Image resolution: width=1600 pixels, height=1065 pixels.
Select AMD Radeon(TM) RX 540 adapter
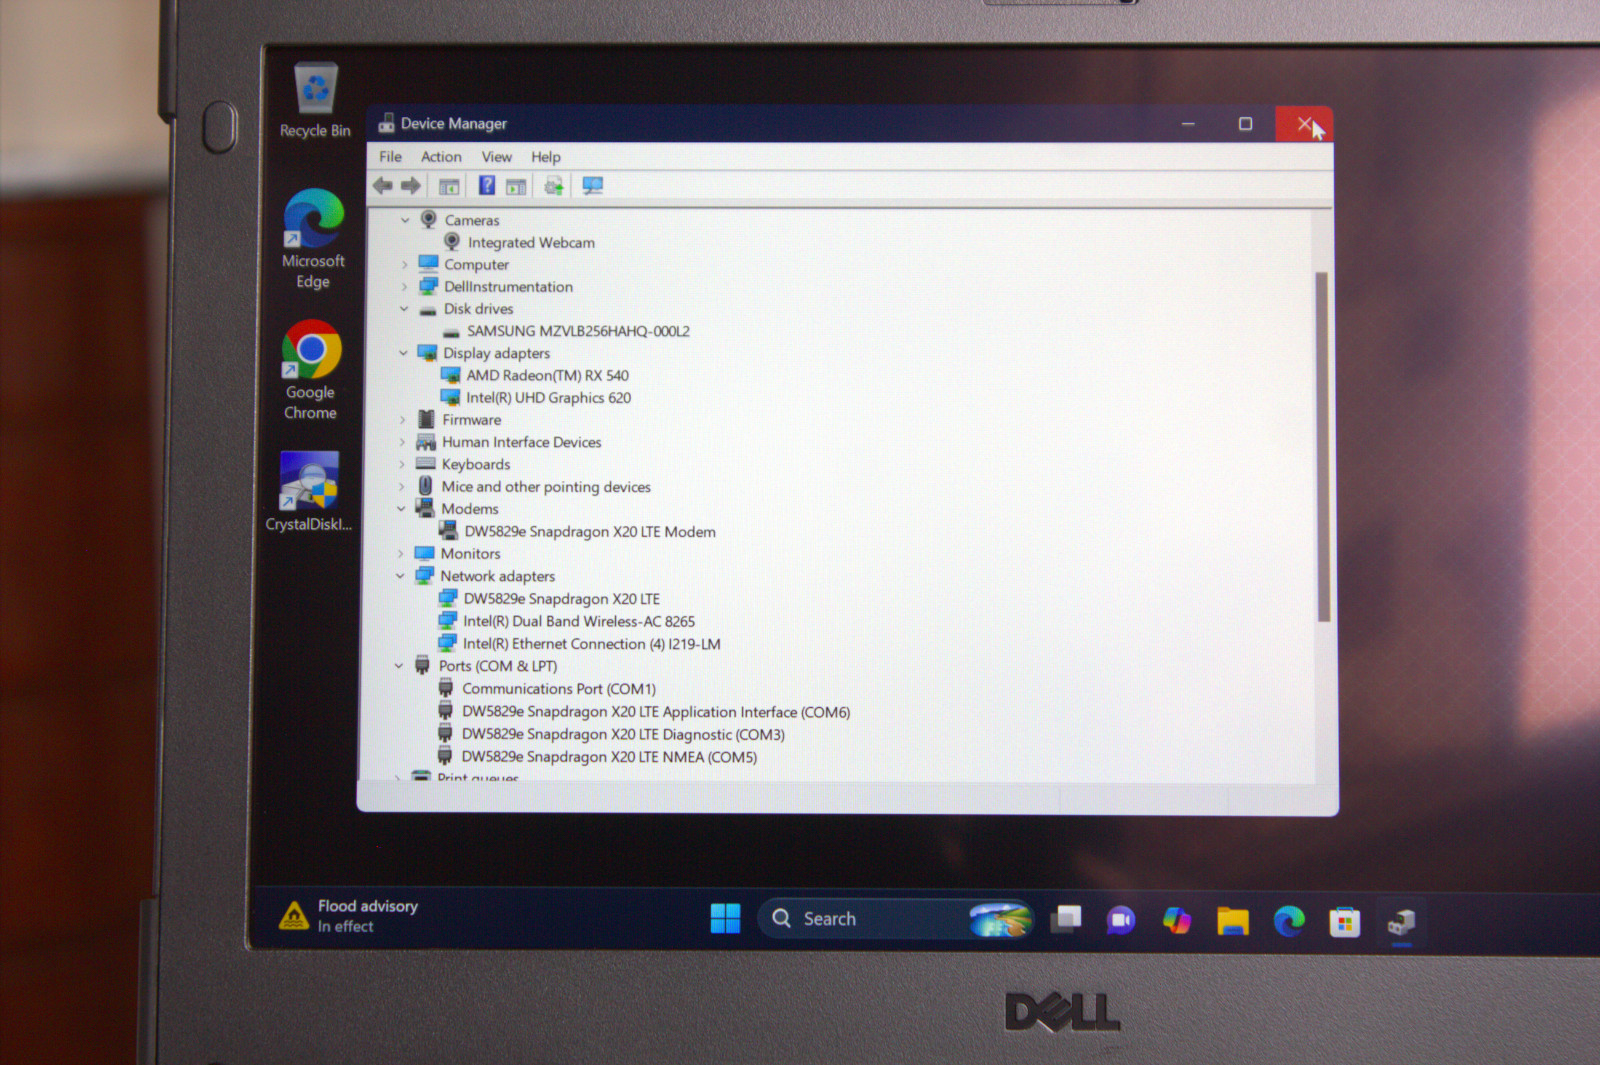[547, 376]
